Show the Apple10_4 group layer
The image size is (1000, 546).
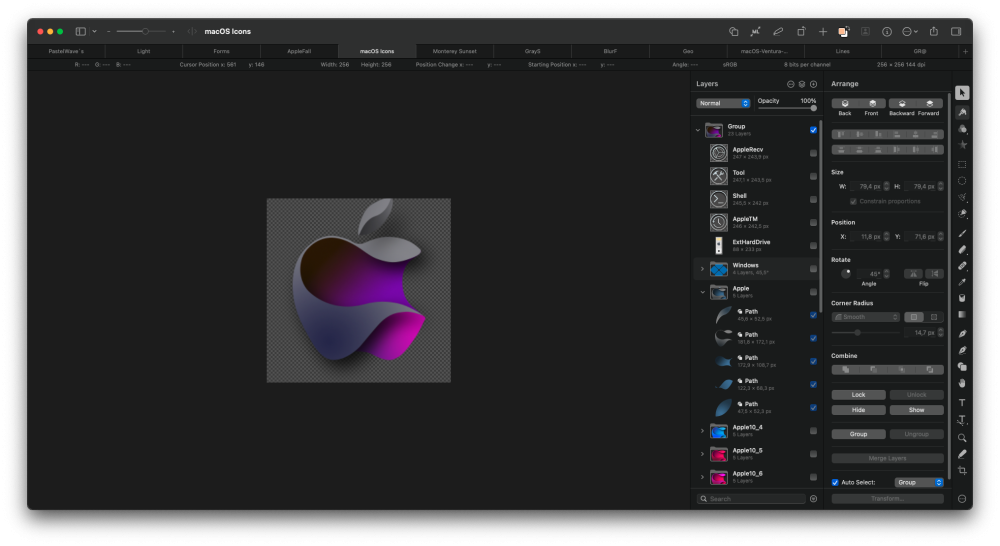(x=813, y=431)
